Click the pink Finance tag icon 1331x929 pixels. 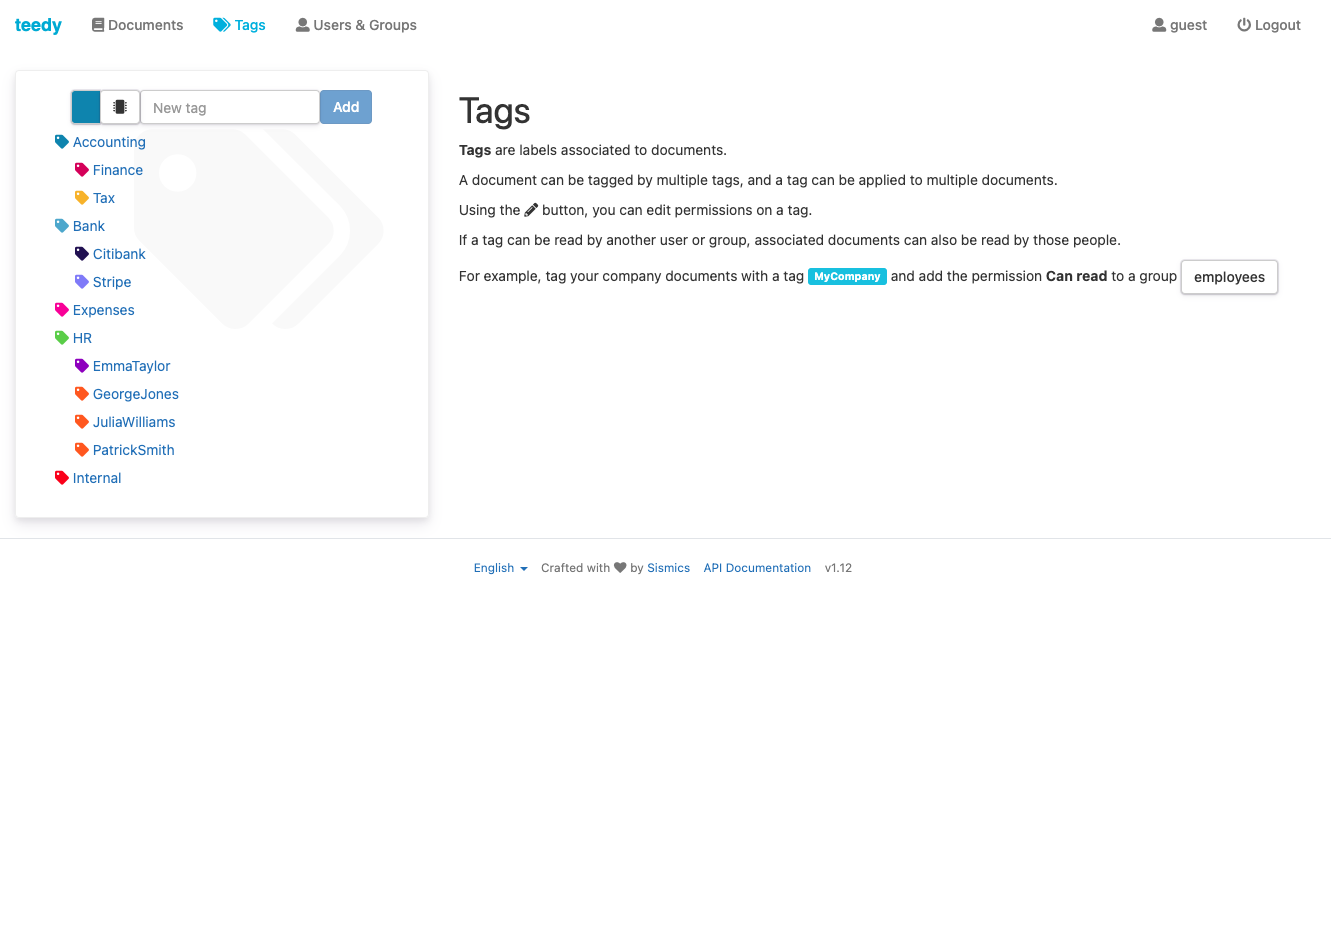point(82,170)
